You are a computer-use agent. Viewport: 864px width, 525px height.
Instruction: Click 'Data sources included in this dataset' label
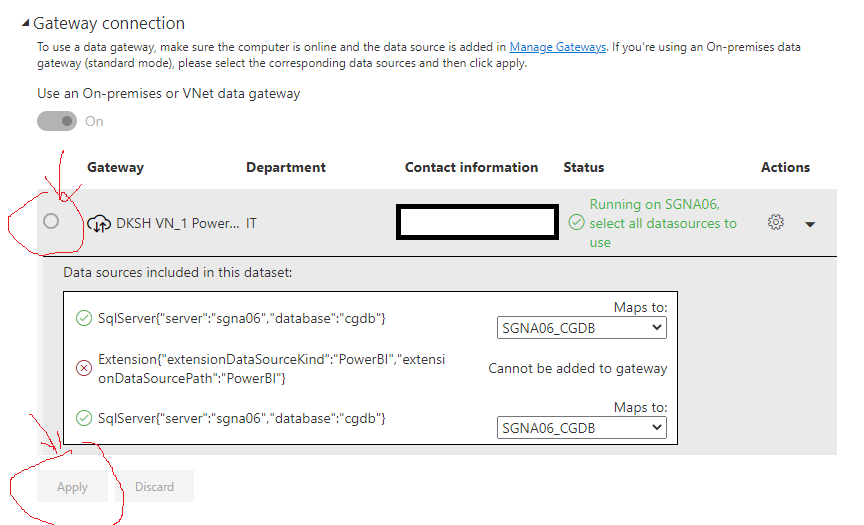(177, 273)
